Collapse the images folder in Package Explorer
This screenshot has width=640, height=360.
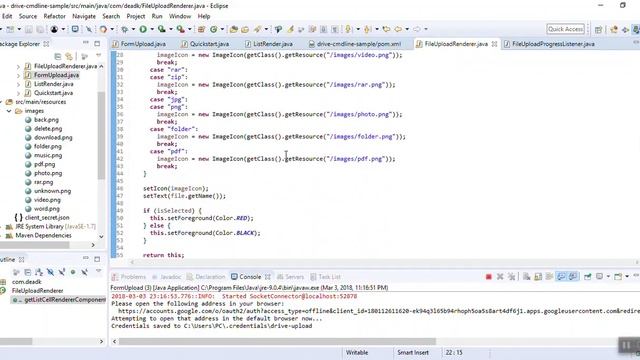point(9,111)
